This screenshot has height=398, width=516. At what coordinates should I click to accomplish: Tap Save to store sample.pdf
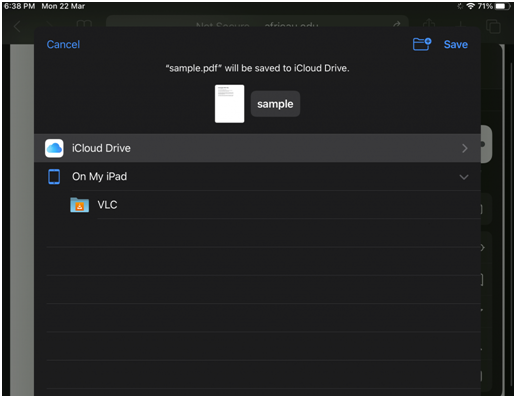point(456,44)
